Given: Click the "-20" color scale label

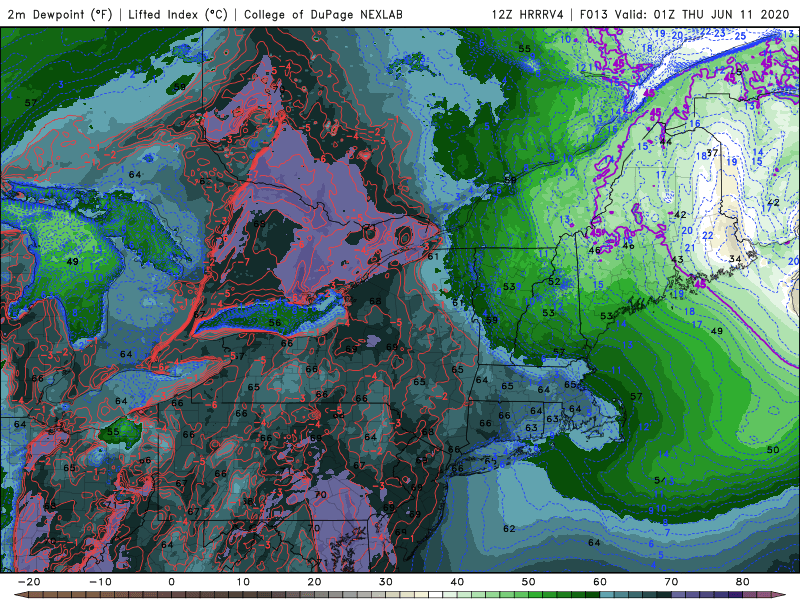Looking at the screenshot, I should [29, 582].
